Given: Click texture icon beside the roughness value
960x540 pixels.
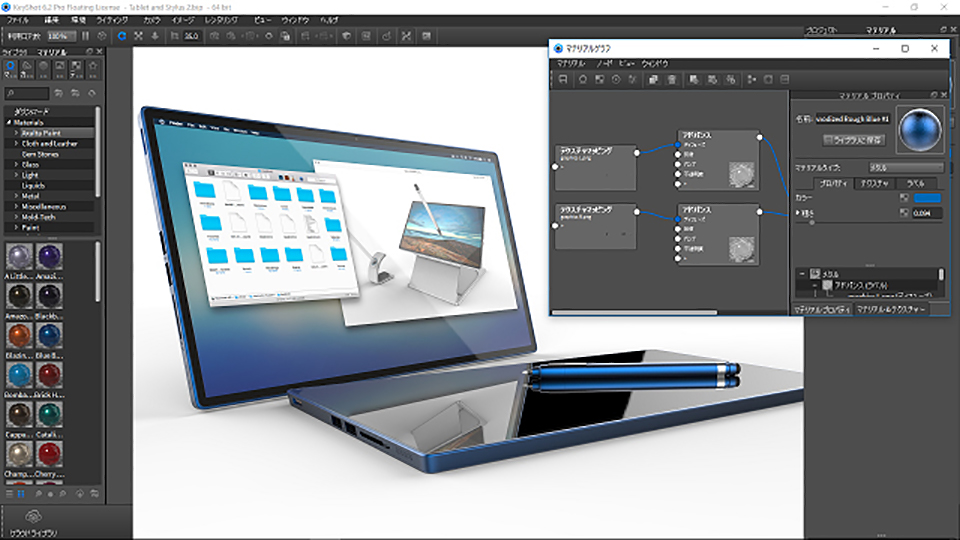Looking at the screenshot, I should [x=904, y=213].
